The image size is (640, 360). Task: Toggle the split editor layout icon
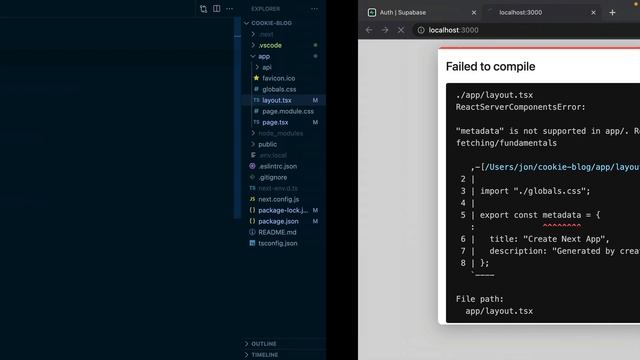[217, 9]
